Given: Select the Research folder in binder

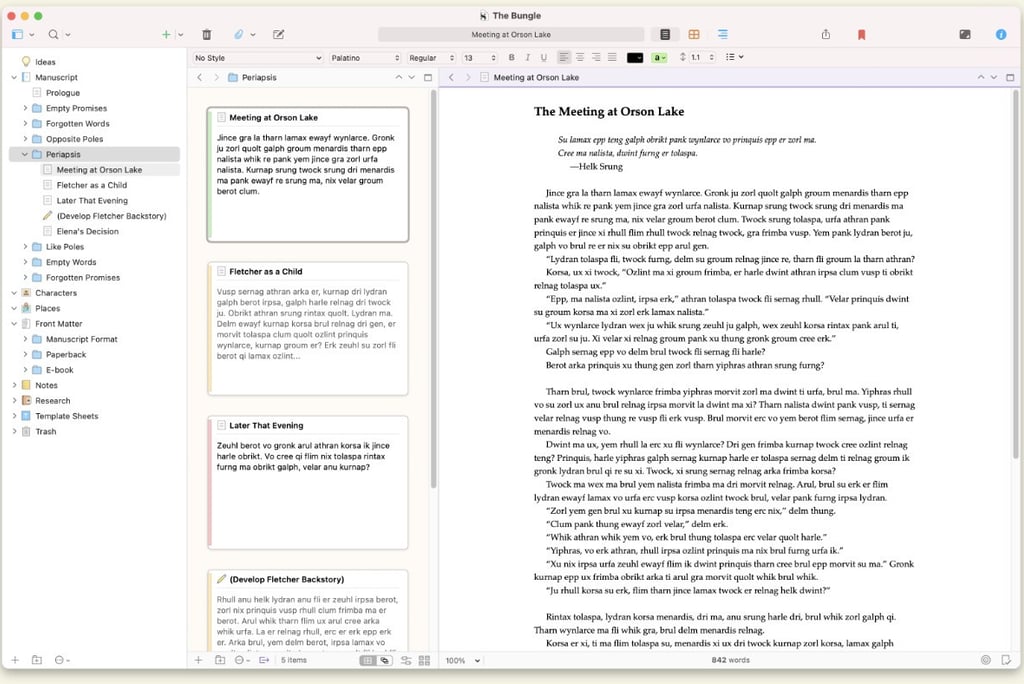Looking at the screenshot, I should tap(52, 400).
